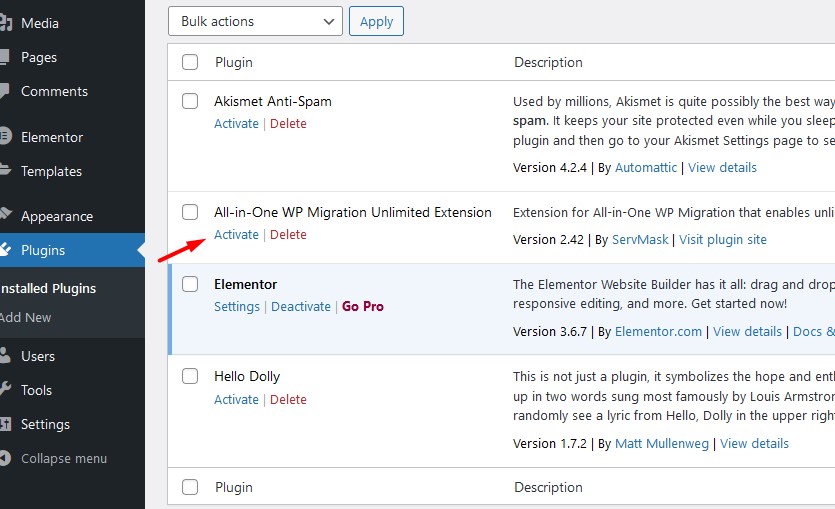
Task: Click the Templates folder icon
Action: click(5, 170)
